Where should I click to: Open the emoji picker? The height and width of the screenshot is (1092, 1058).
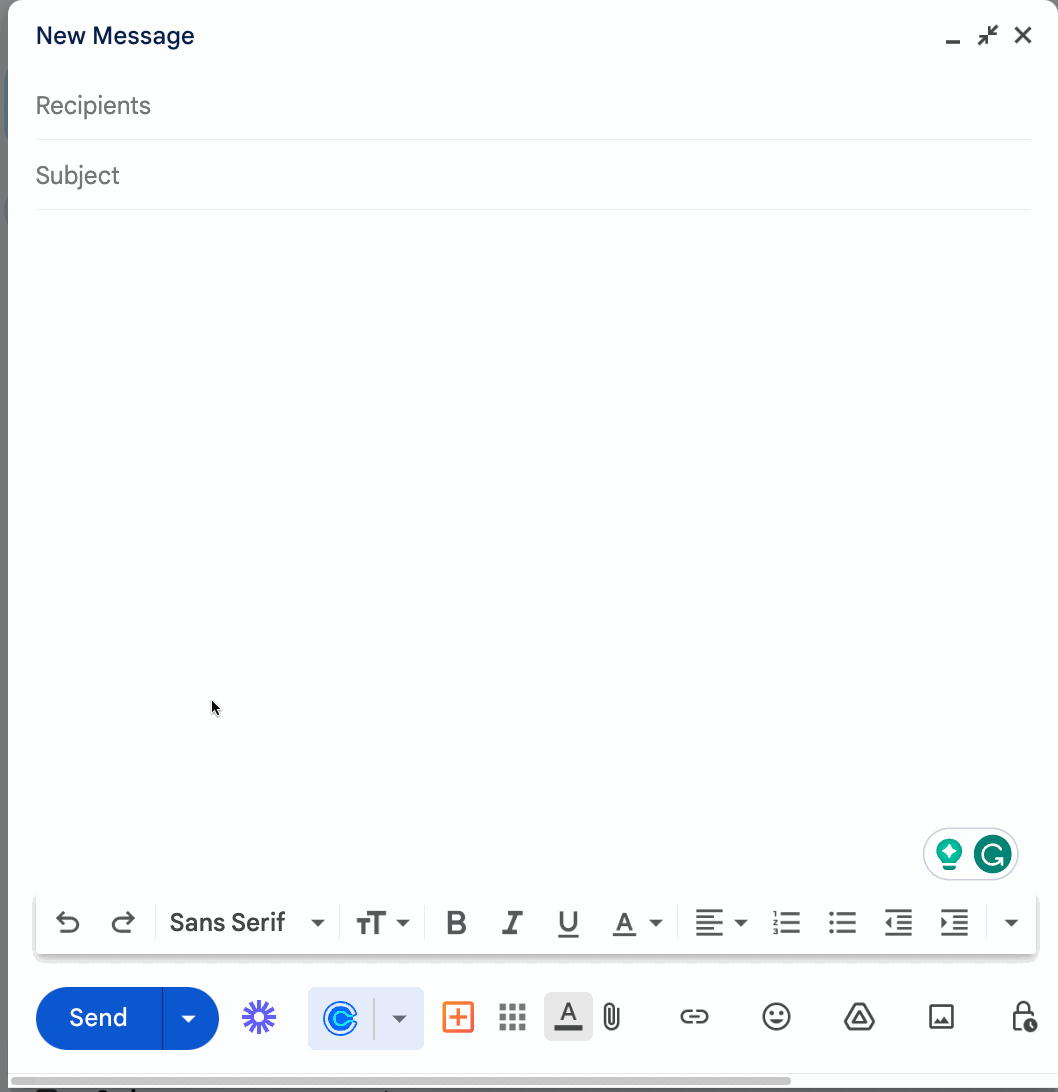(776, 1017)
